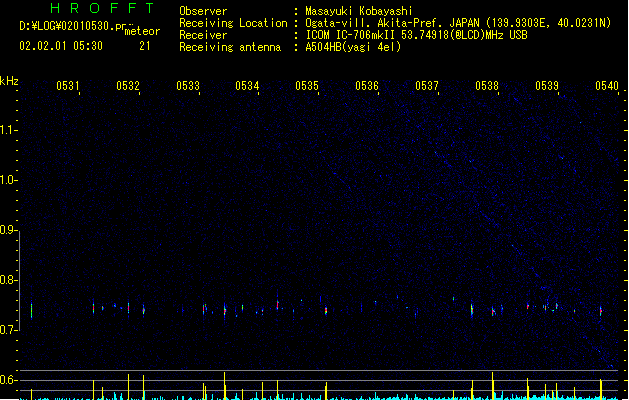Click the 0536 time marker

pyautogui.click(x=367, y=85)
